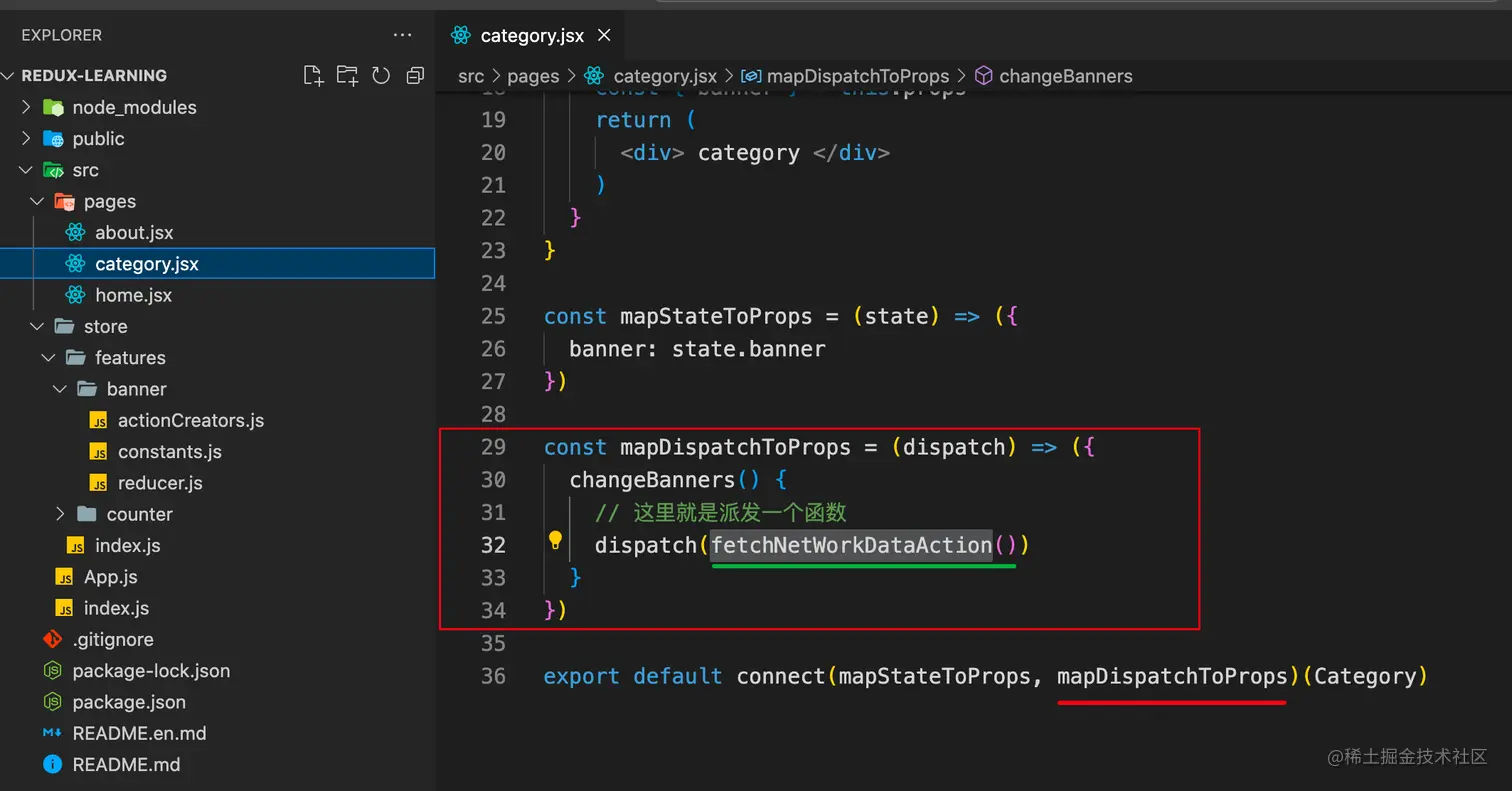The image size is (1512, 791).
Task: Click the React icon in the breadcrumb bar
Action: point(594,76)
